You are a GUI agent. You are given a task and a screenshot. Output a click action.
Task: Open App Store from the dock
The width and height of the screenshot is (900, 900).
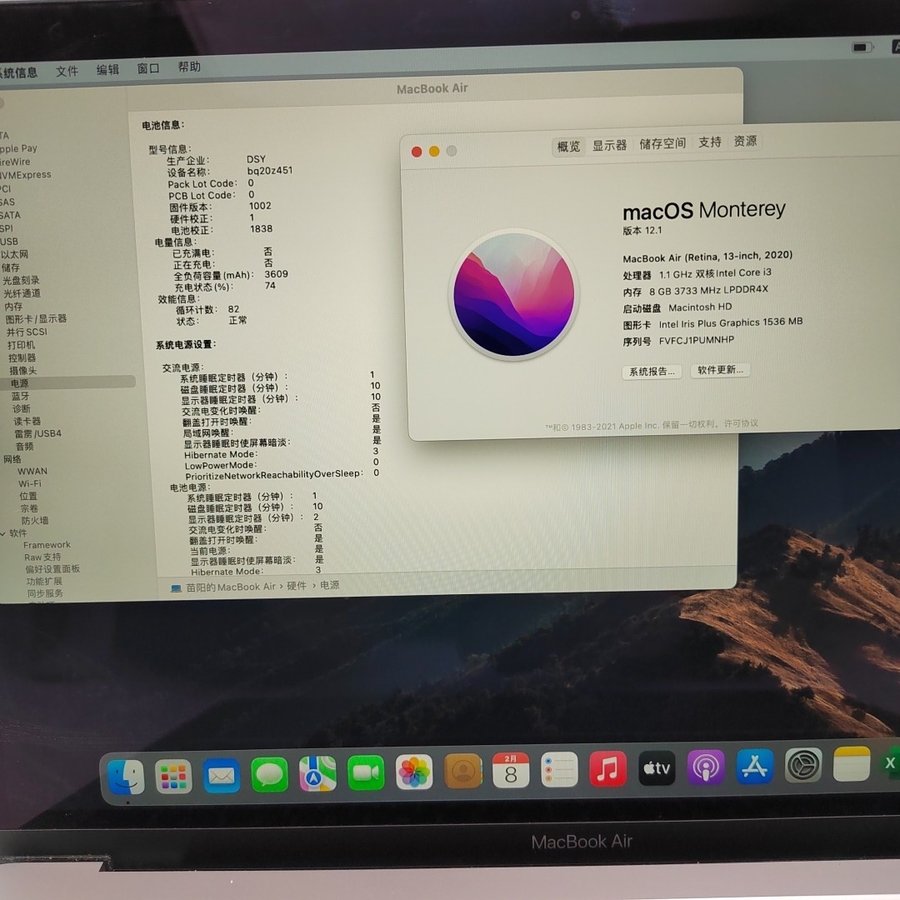755,767
